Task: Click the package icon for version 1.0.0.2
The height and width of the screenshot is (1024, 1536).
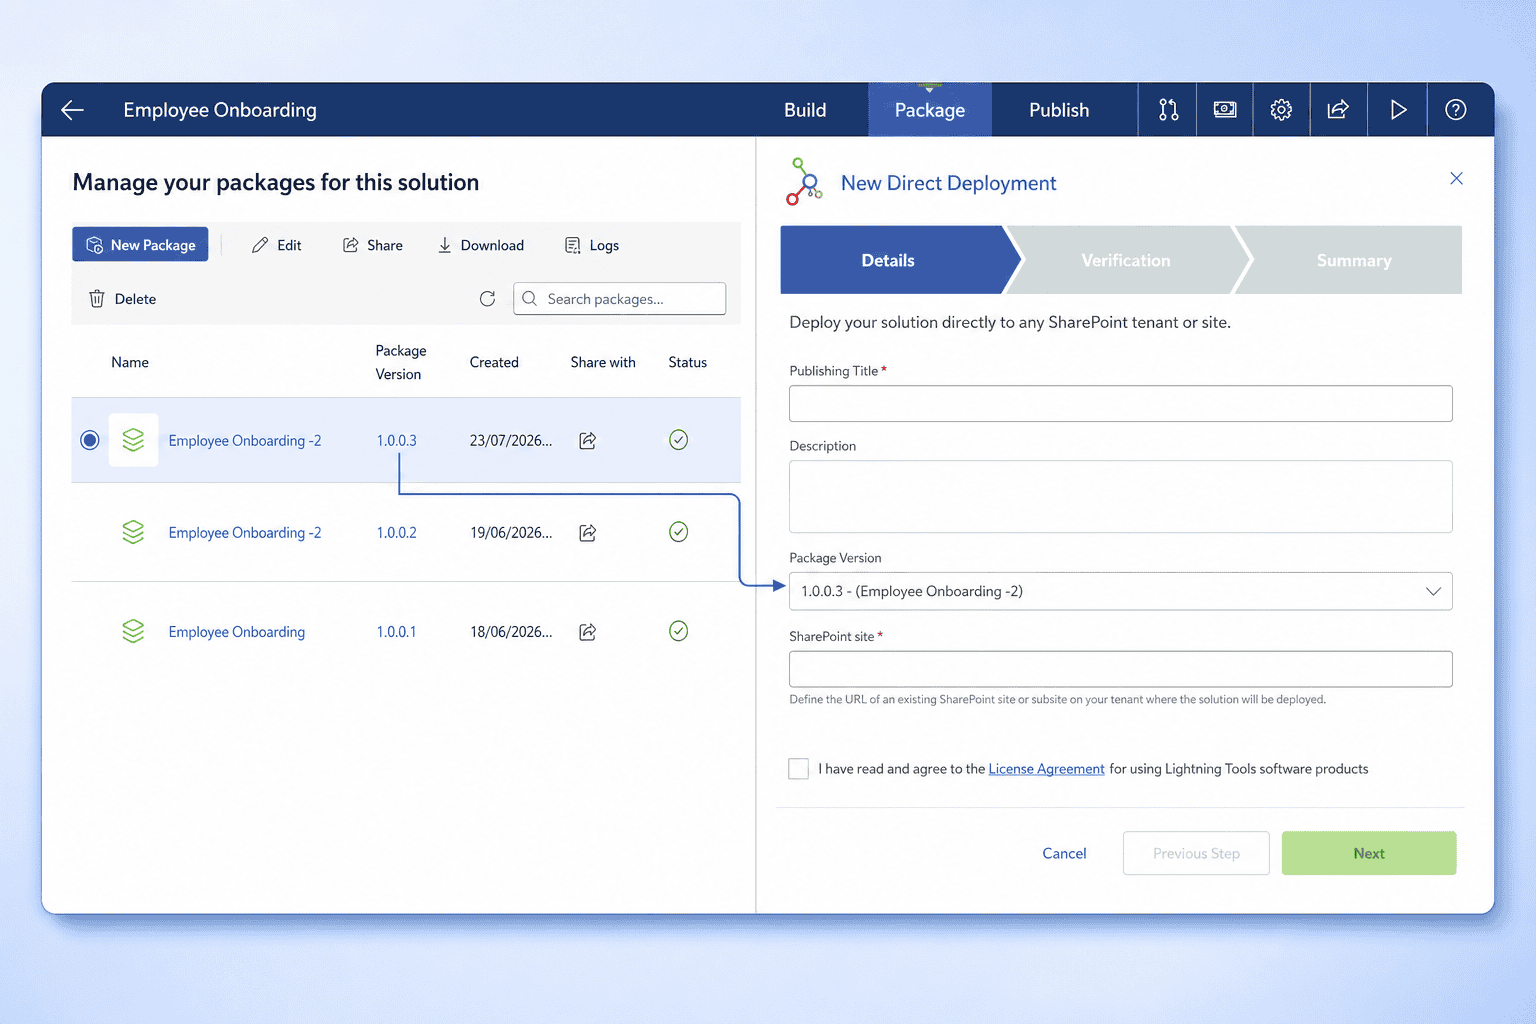Action: (x=133, y=532)
